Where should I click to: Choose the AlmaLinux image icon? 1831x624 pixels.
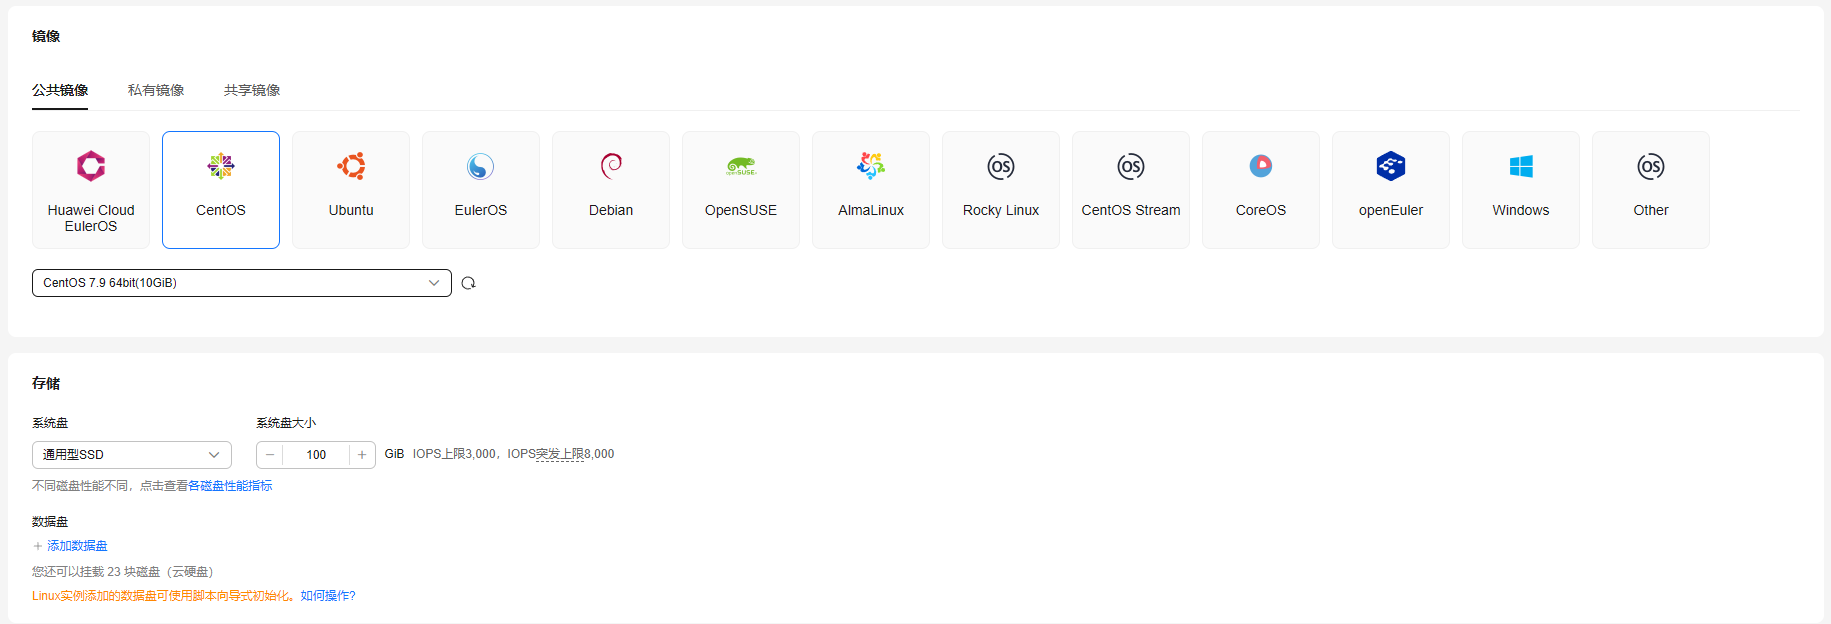(x=871, y=166)
